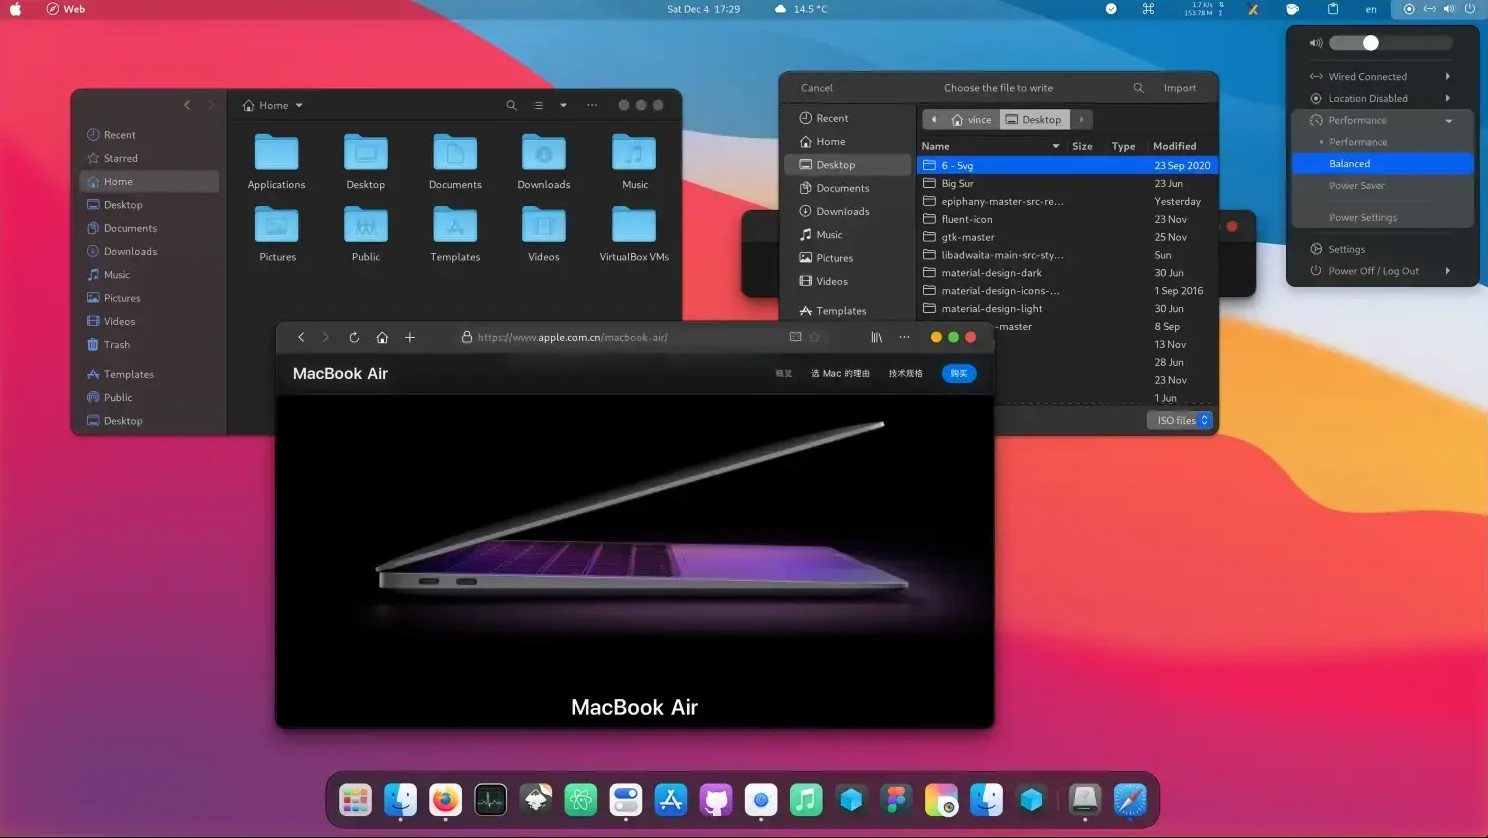Open the GitHub app in dock
The image size is (1488, 838).
coord(716,800)
